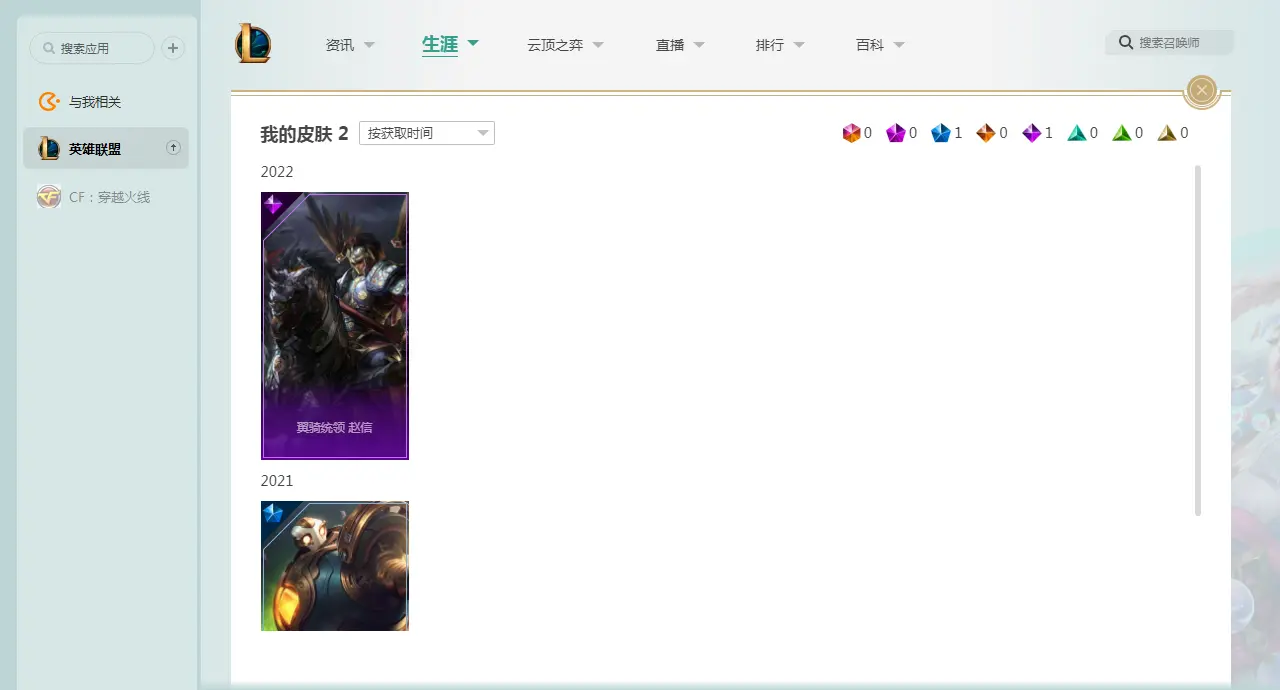Open the 2021 skin thumbnail
Image resolution: width=1280 pixels, height=690 pixels.
tap(335, 566)
